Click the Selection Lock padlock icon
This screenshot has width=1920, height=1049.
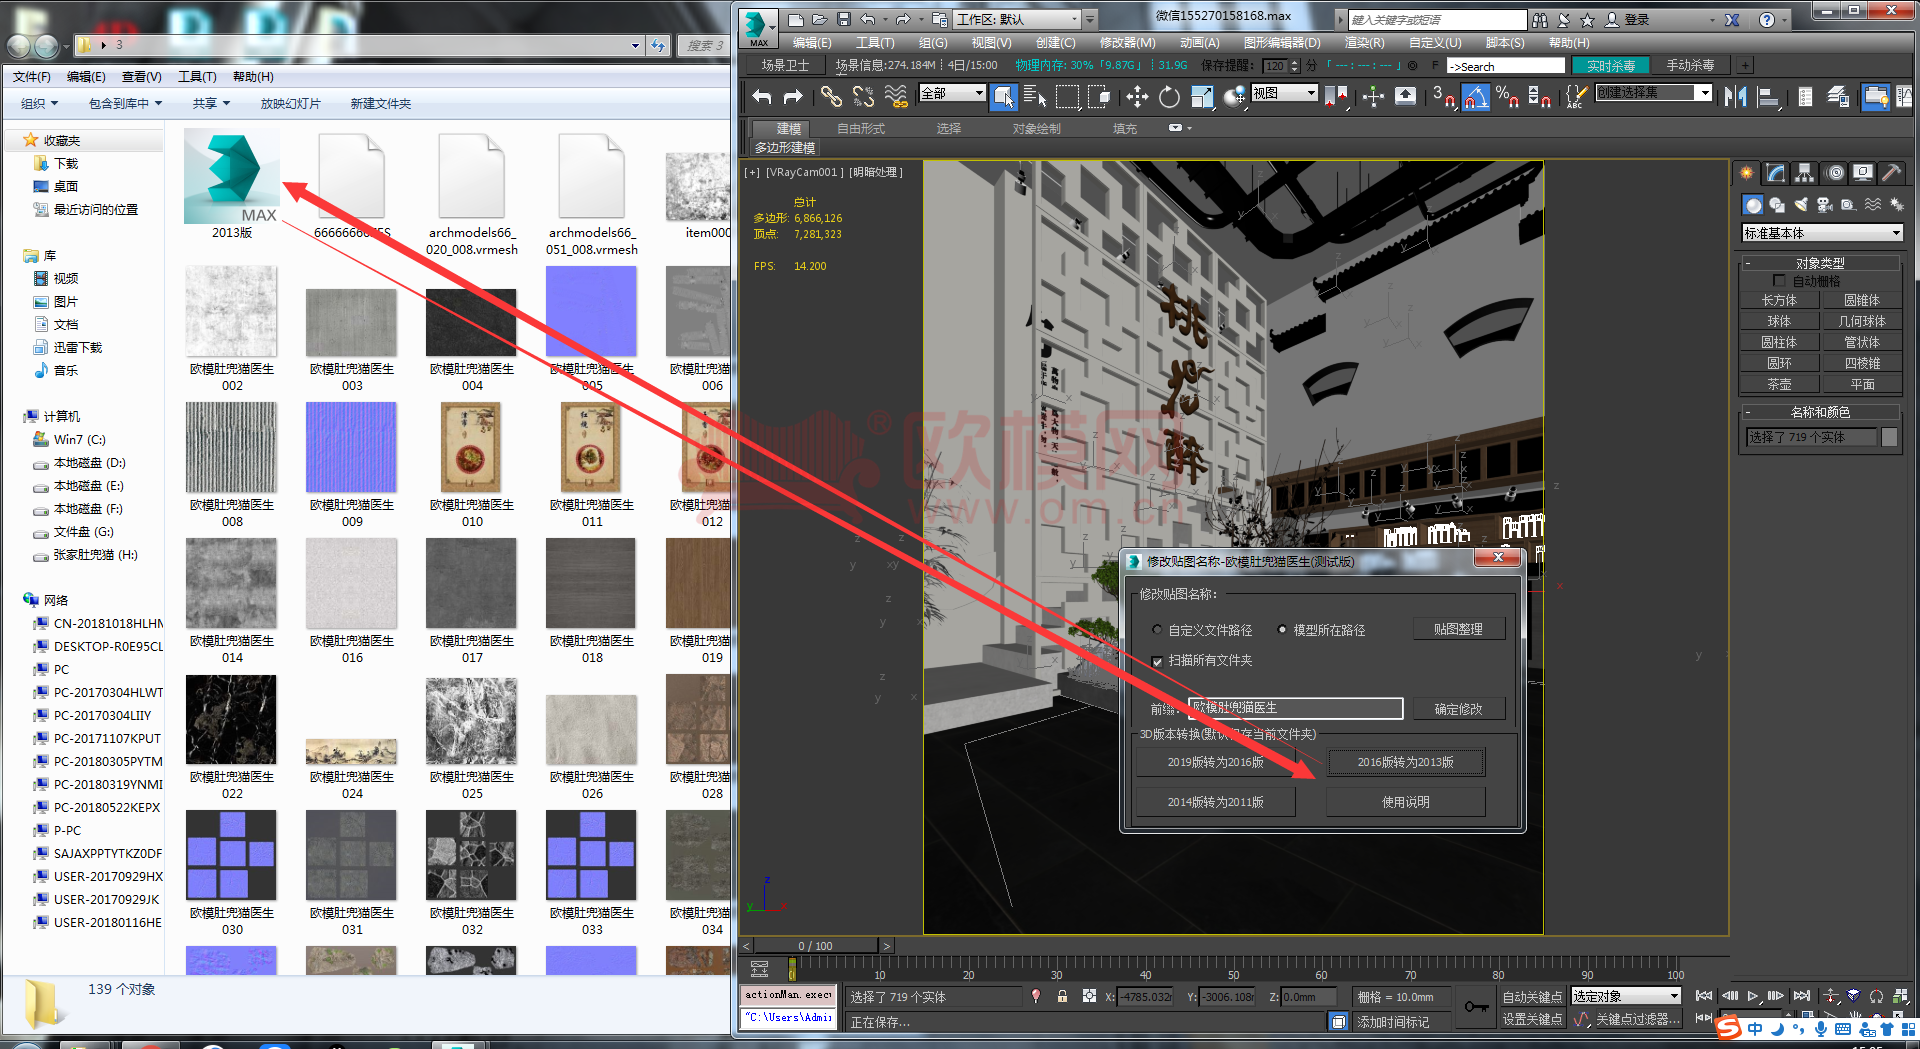[x=1062, y=996]
